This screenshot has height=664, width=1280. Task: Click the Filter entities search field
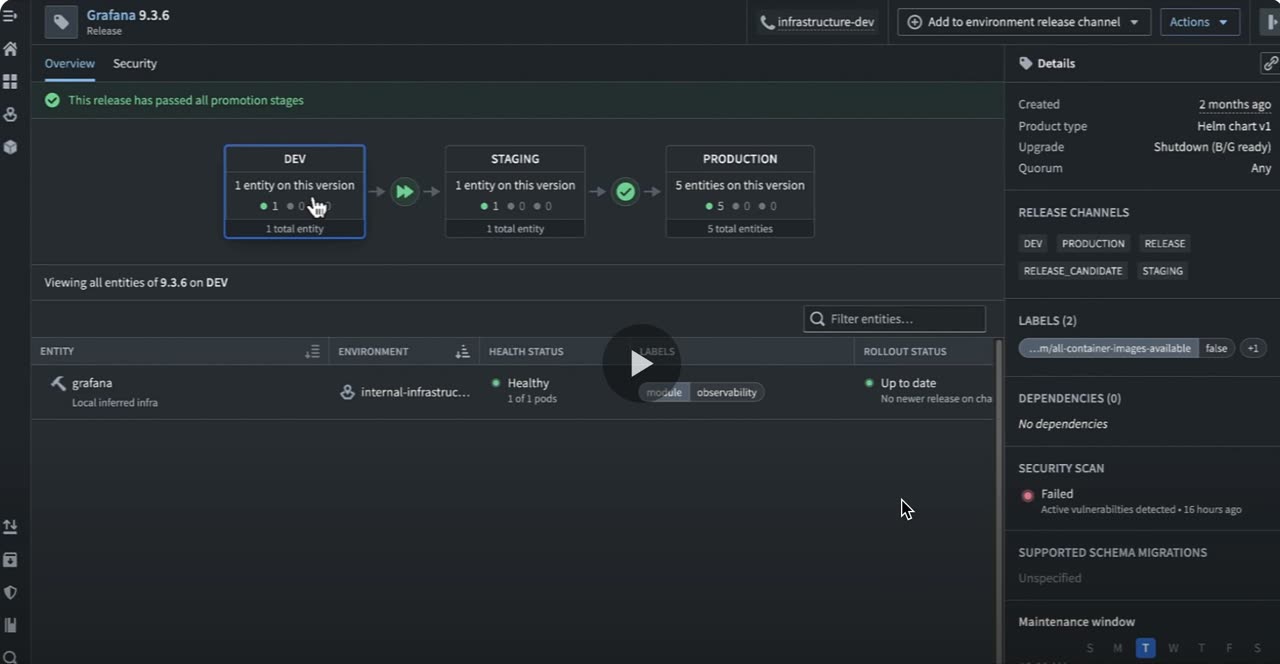point(895,319)
